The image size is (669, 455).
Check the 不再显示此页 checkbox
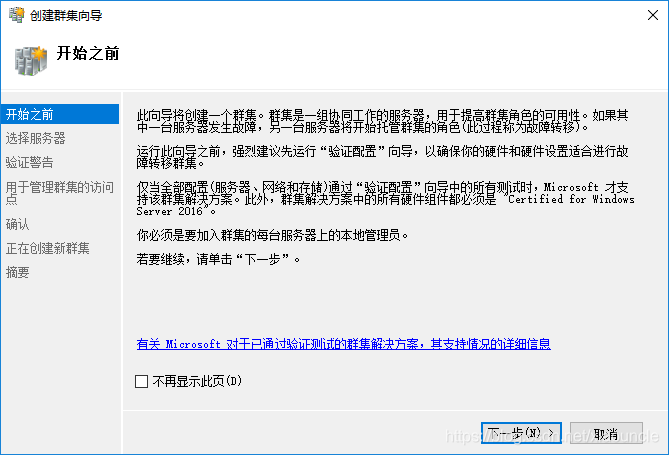141,381
